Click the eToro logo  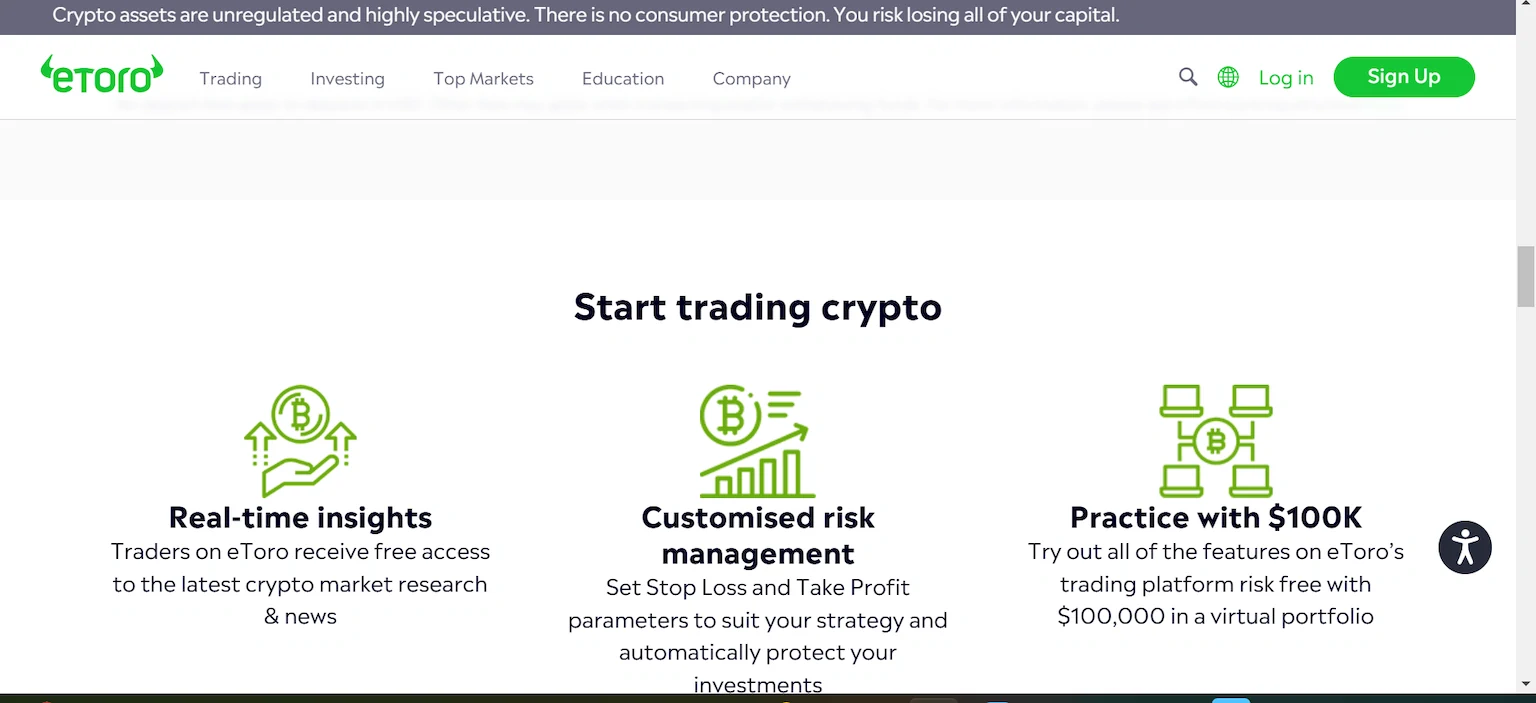(102, 76)
